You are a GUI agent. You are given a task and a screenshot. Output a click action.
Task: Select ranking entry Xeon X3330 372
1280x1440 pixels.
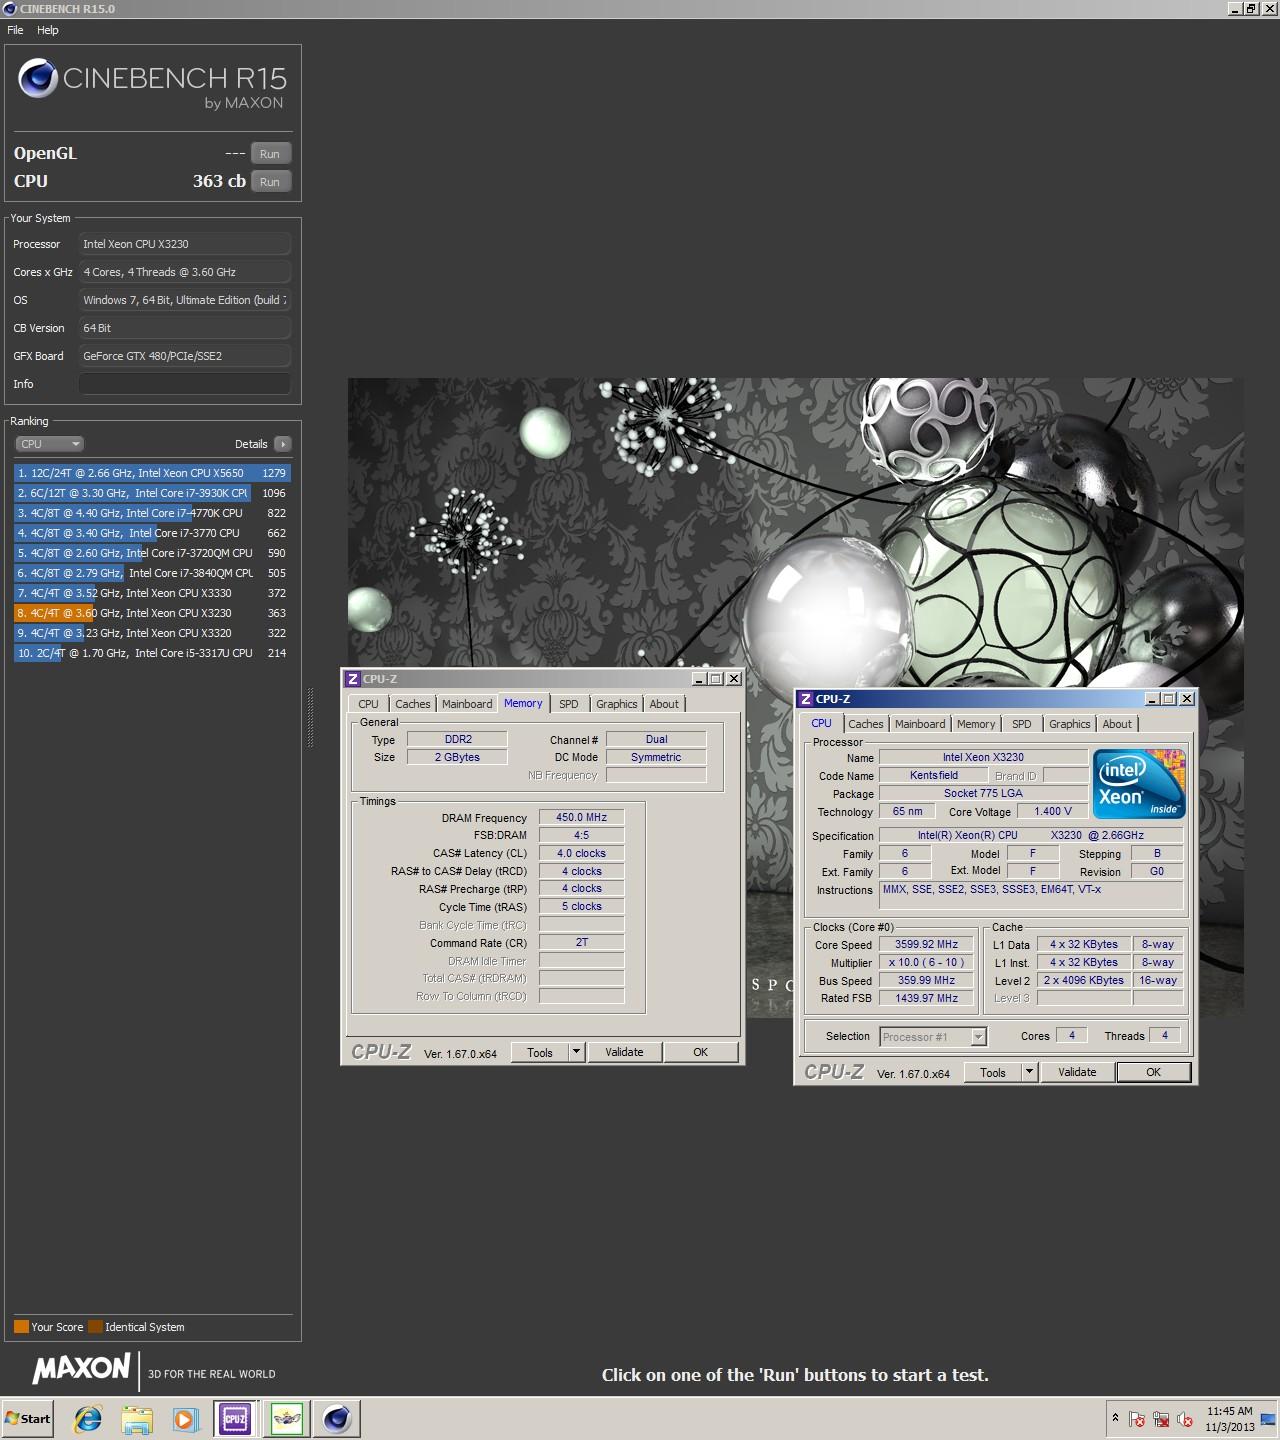coord(152,593)
